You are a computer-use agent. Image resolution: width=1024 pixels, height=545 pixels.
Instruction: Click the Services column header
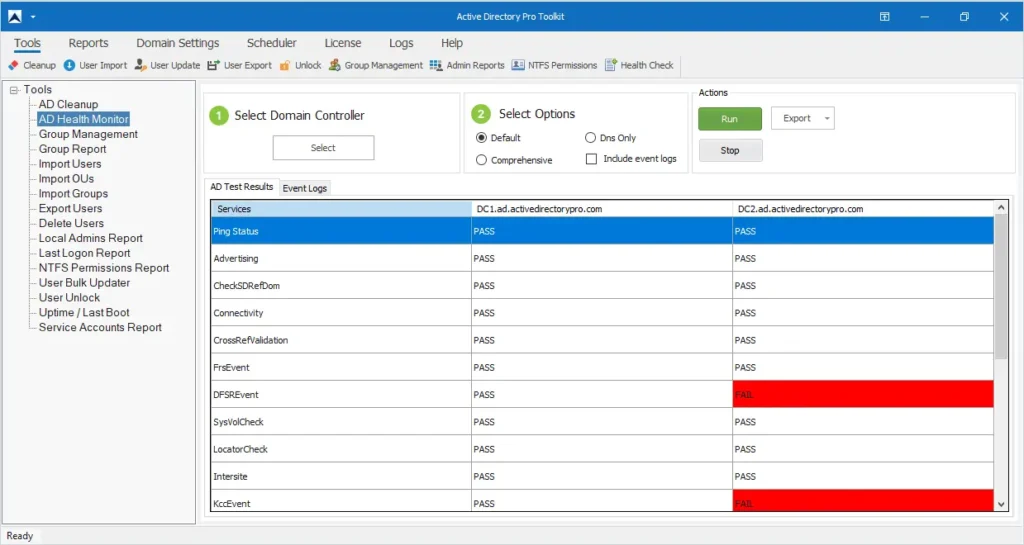click(341, 209)
